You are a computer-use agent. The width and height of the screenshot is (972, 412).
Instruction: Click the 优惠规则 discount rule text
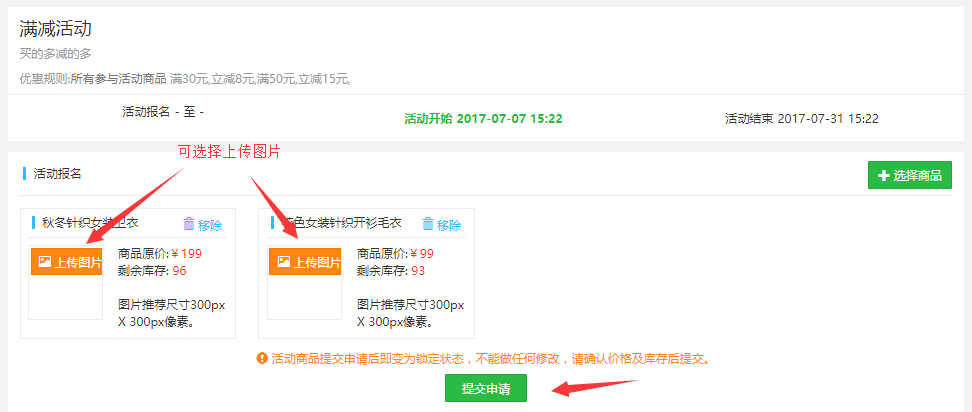coord(185,79)
